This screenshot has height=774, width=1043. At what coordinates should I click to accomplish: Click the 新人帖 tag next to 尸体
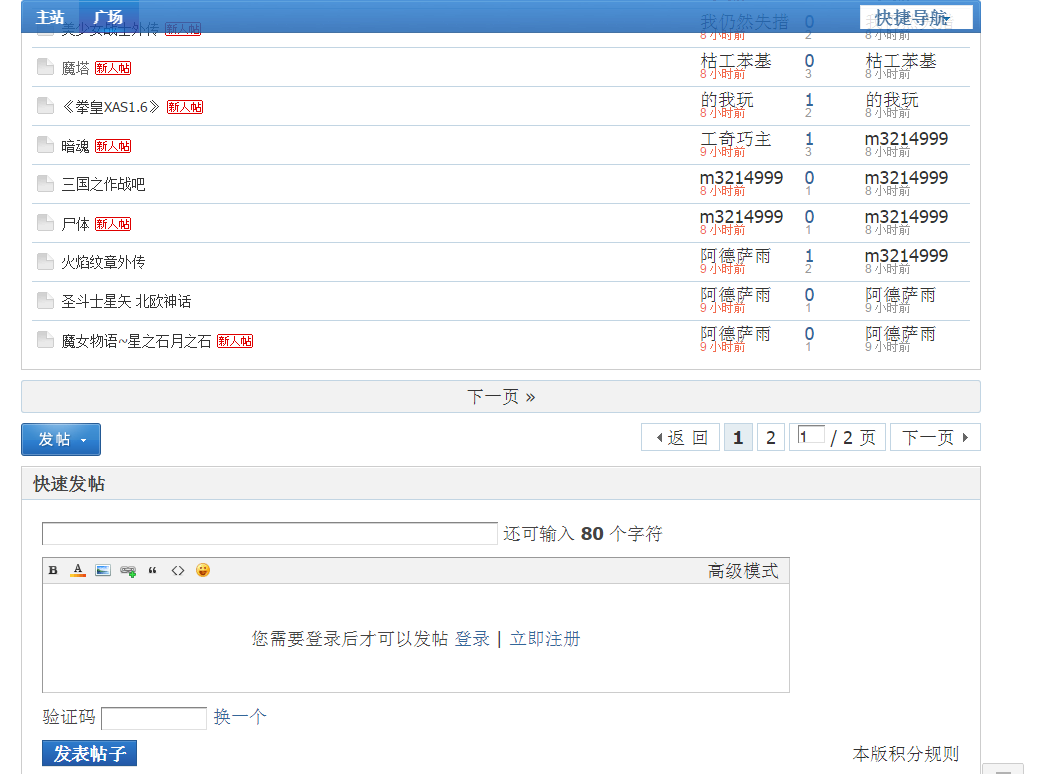pyautogui.click(x=113, y=224)
